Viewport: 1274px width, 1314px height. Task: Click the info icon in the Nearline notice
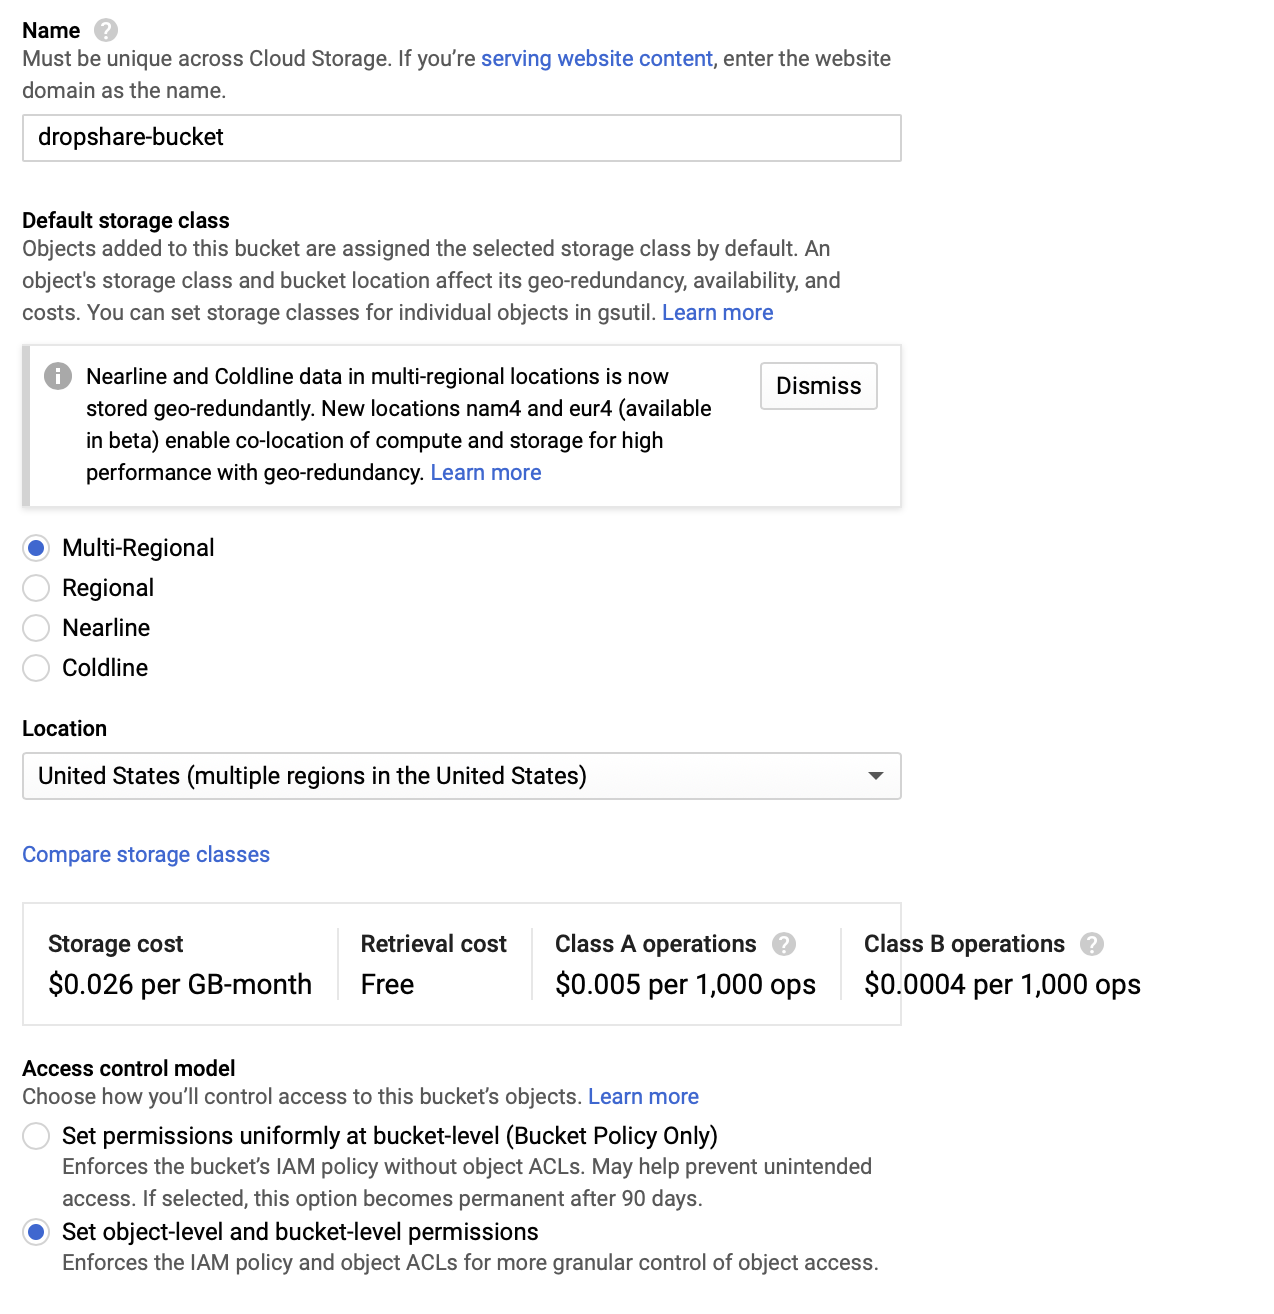tap(58, 376)
